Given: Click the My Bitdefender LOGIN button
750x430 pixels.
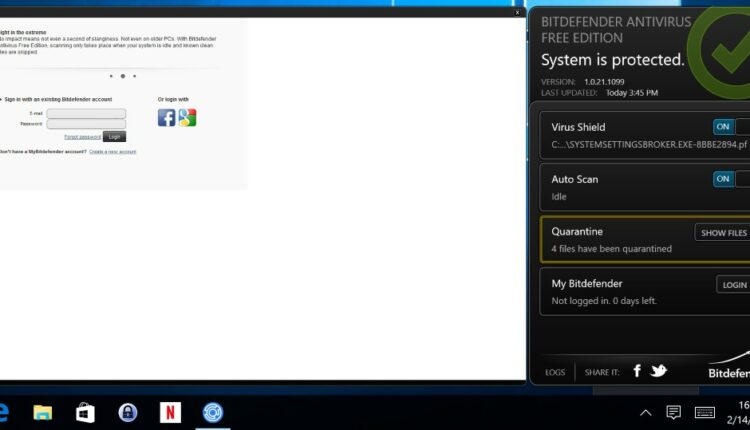Looking at the screenshot, I should (734, 285).
